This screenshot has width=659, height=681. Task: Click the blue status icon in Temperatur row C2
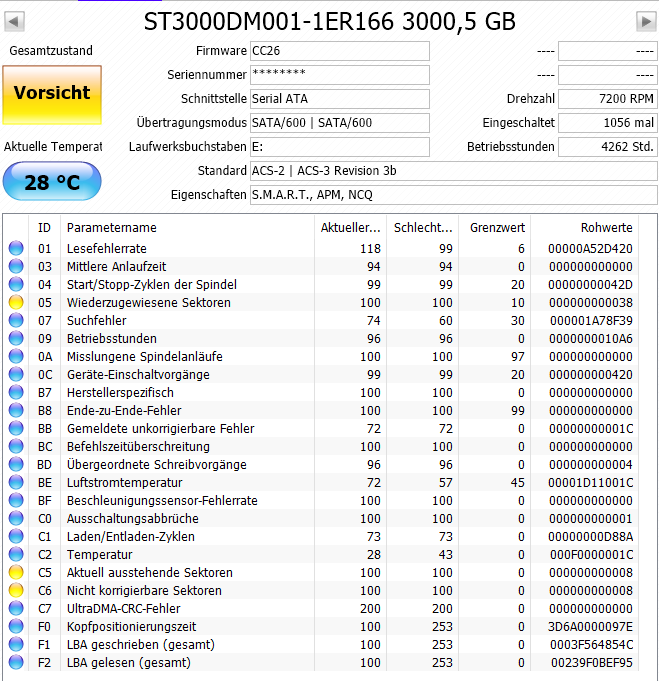click(16, 554)
